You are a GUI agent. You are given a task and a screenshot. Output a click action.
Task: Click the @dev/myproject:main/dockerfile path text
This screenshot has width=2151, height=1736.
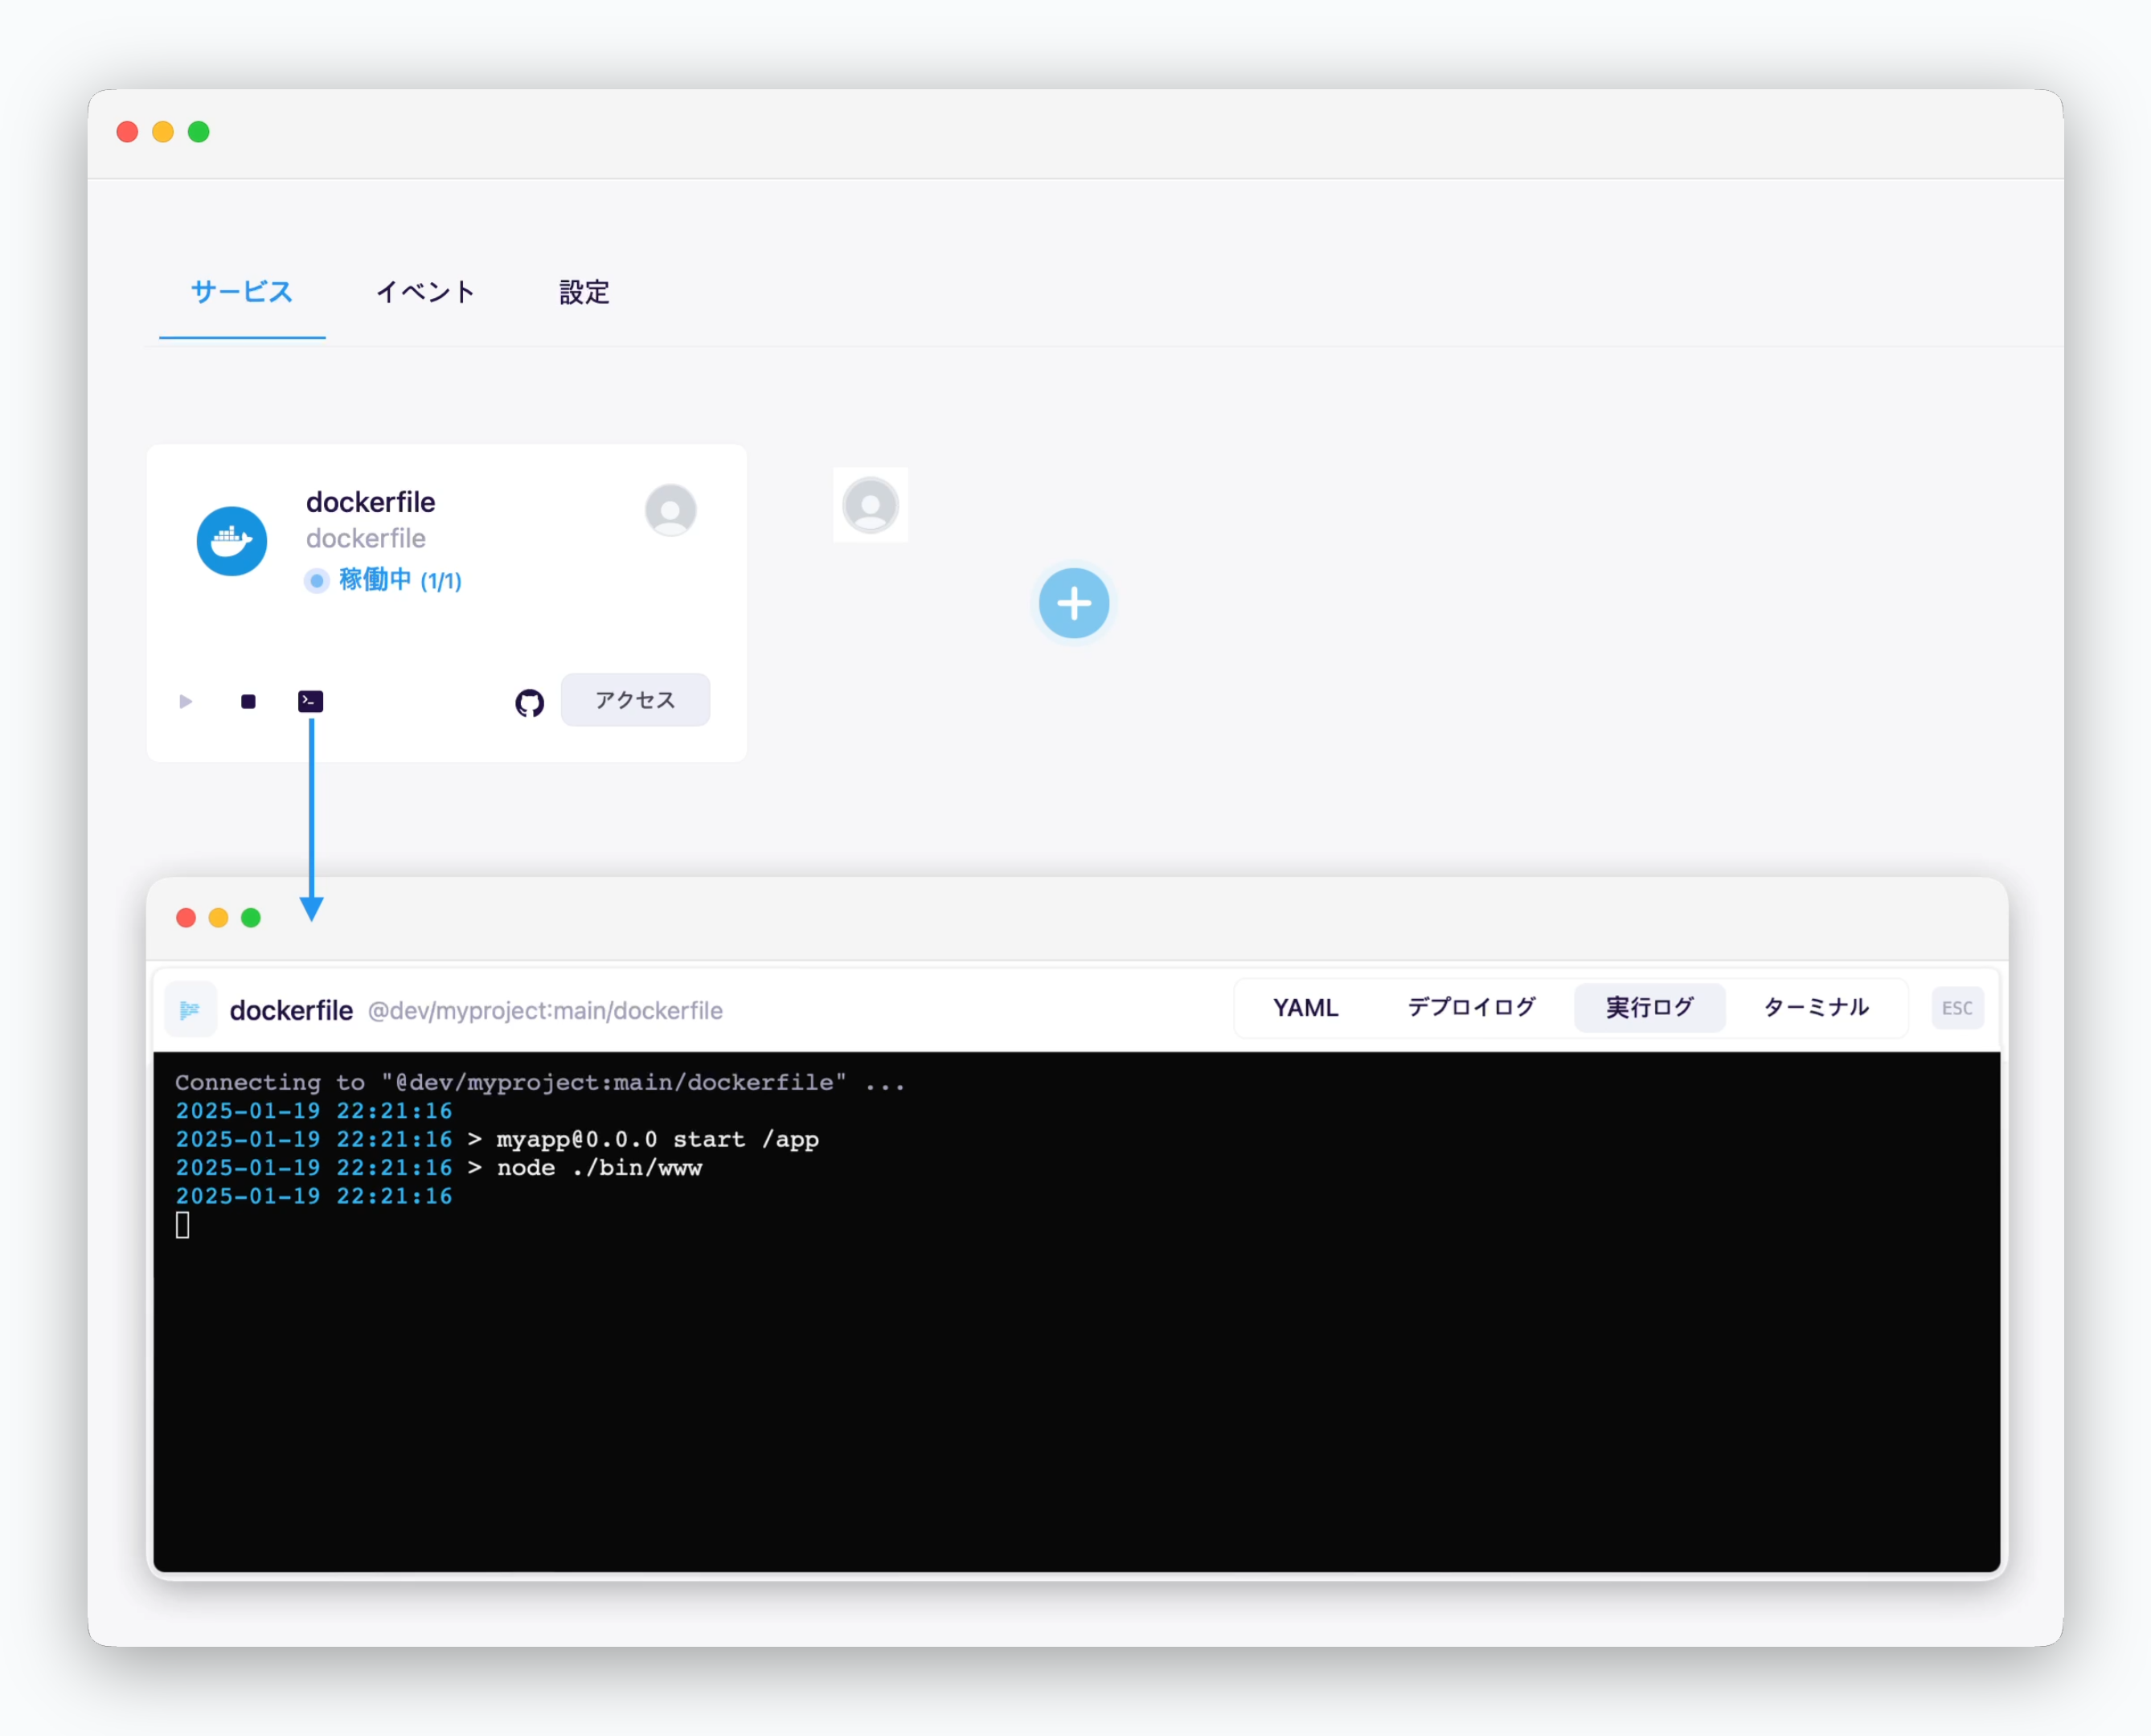[x=545, y=1011]
